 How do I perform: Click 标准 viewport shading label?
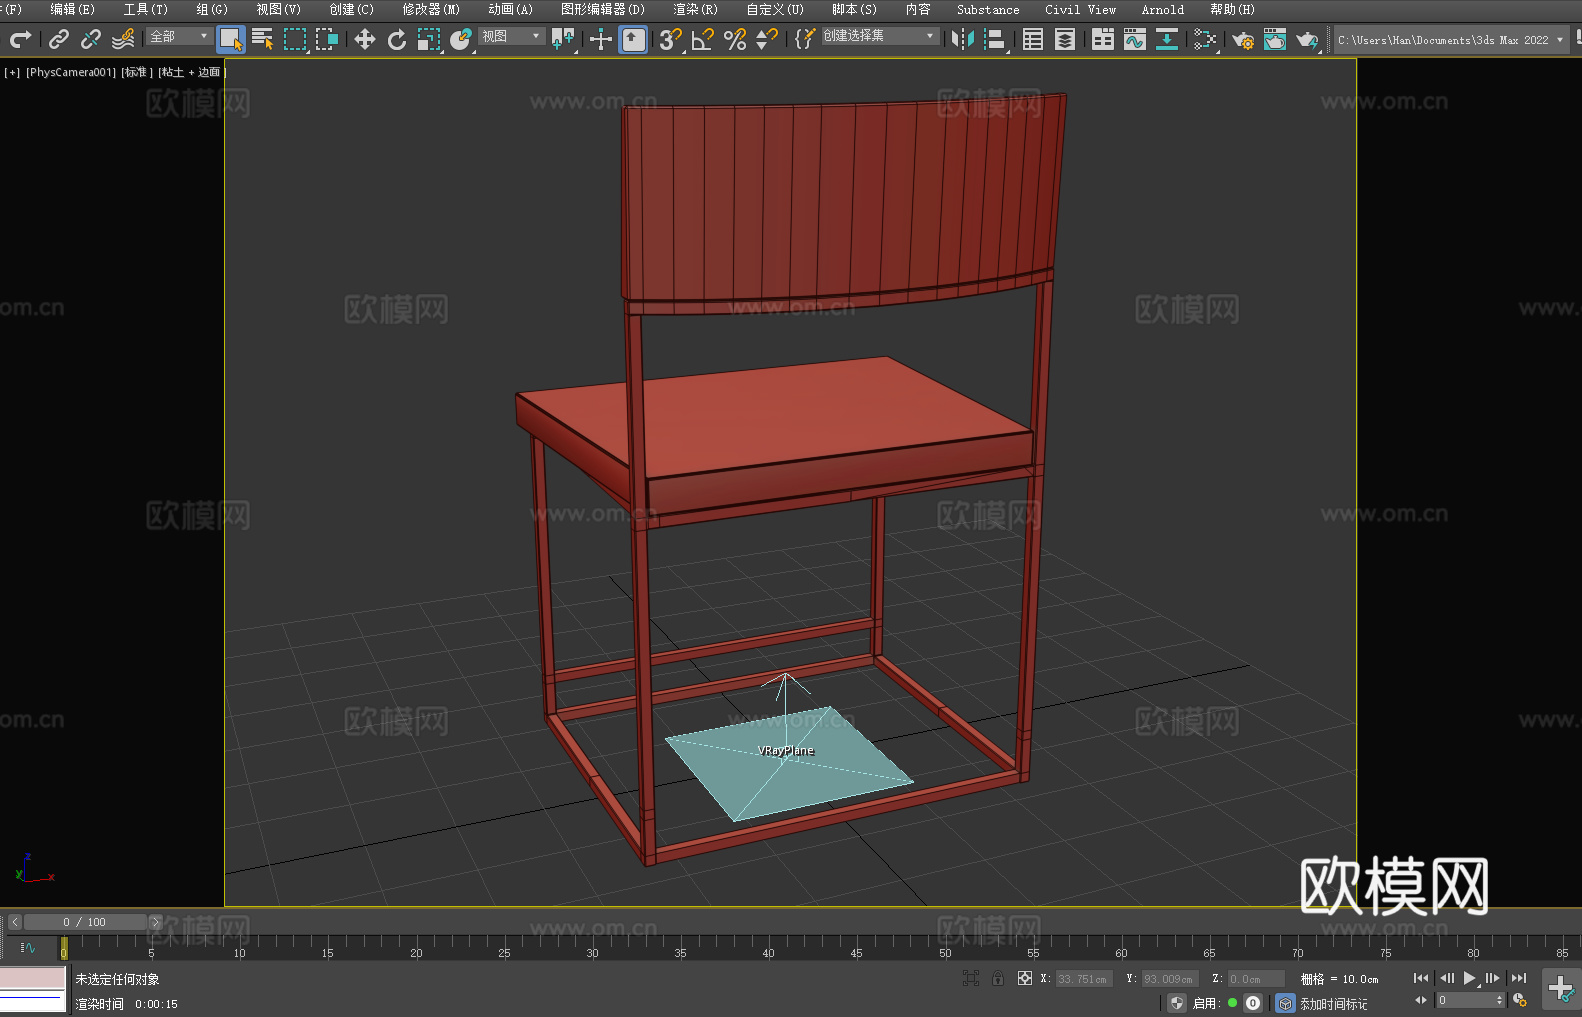[137, 72]
